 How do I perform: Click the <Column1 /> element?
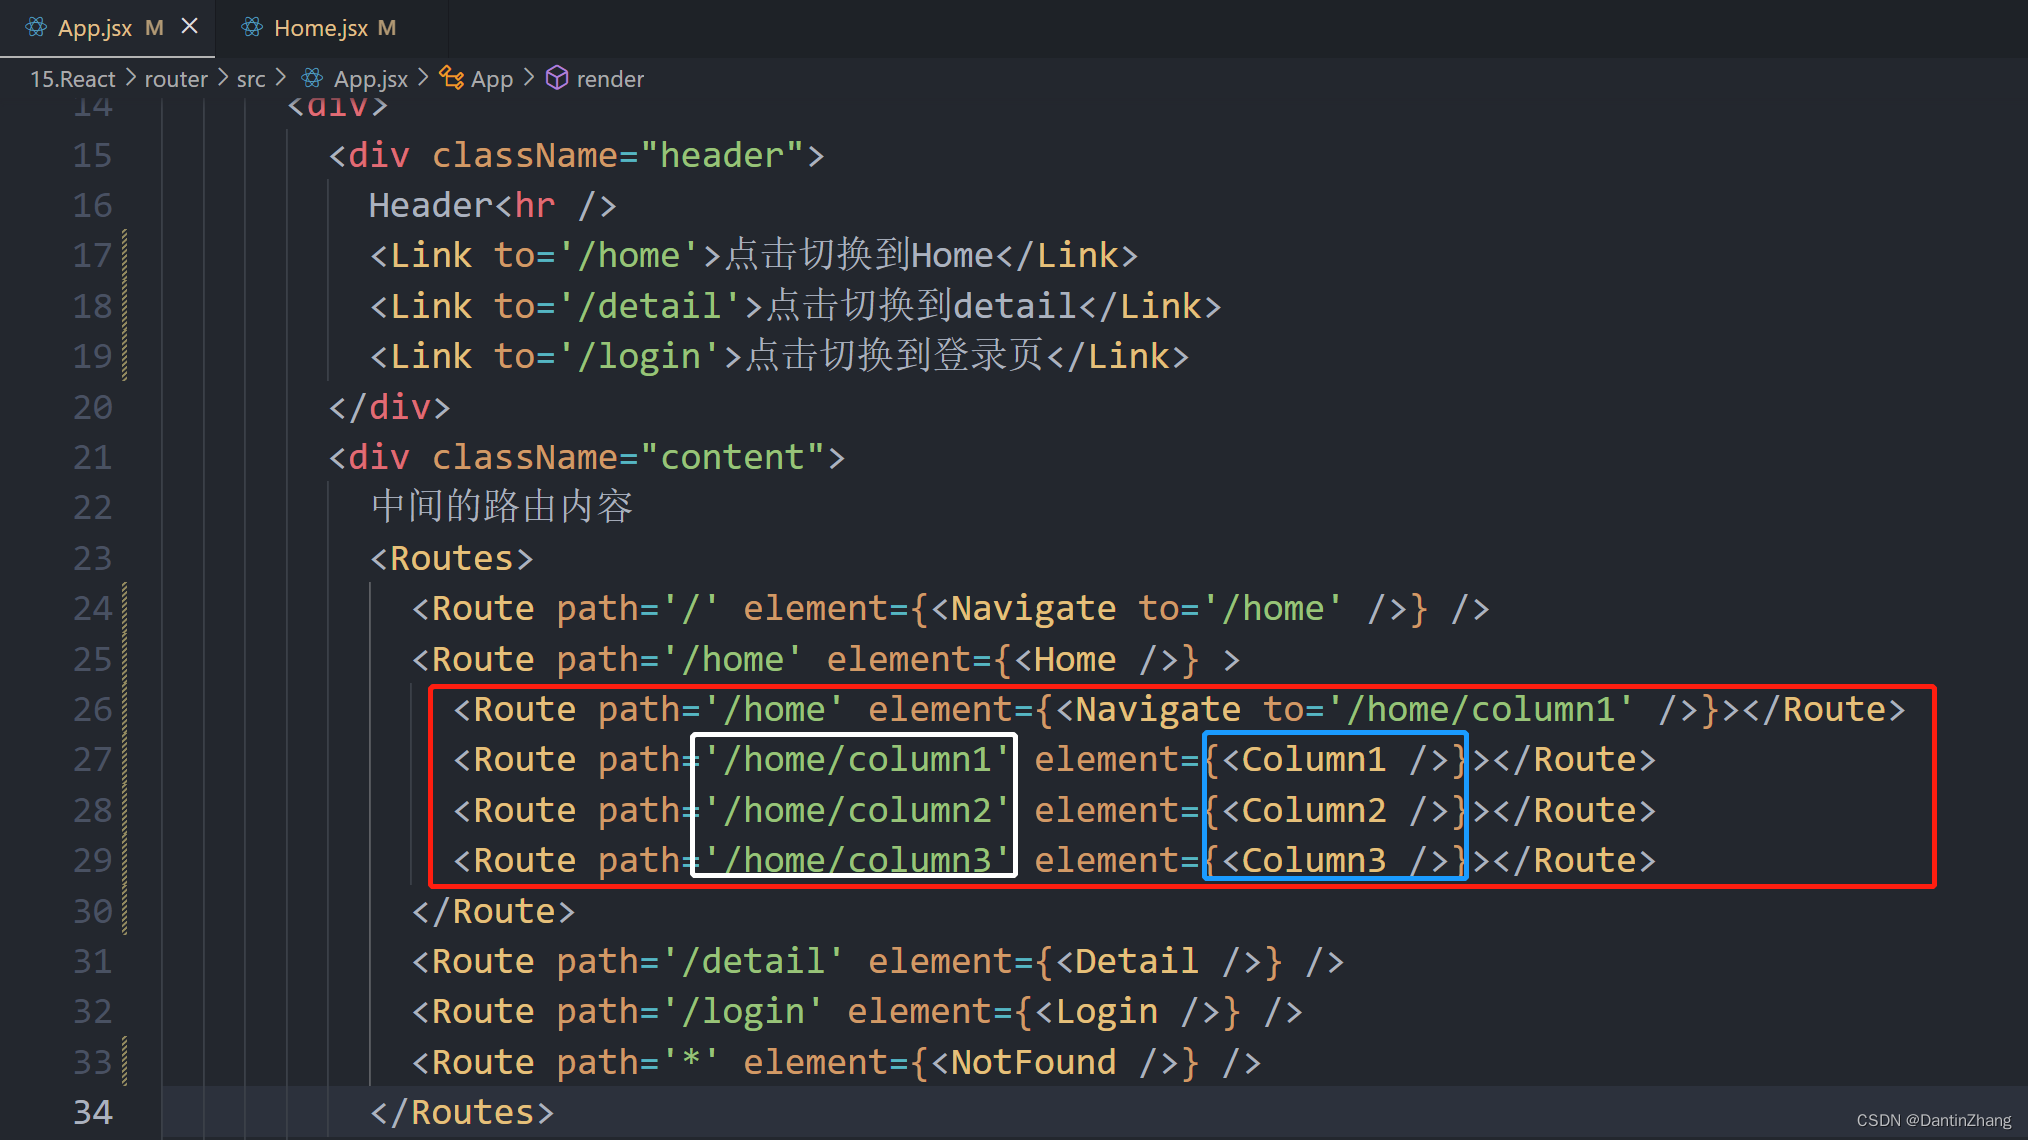[x=1335, y=759]
